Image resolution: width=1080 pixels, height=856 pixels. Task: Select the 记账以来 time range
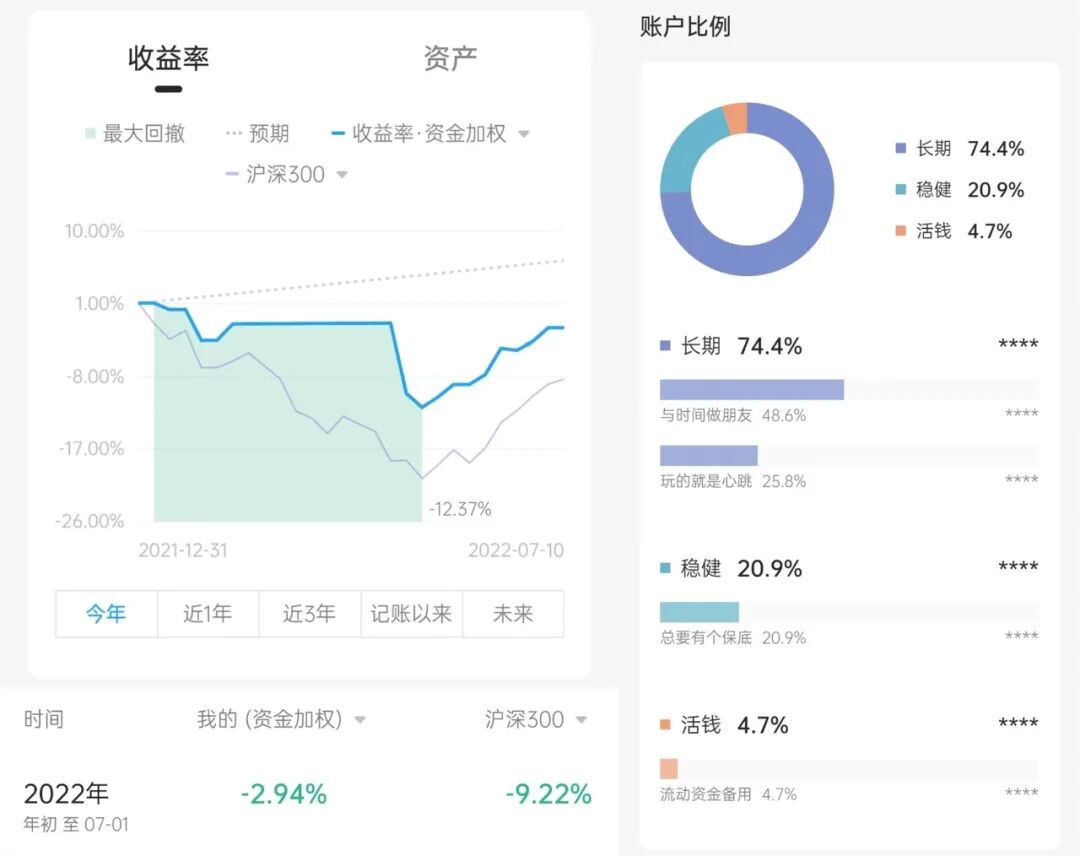(x=412, y=614)
